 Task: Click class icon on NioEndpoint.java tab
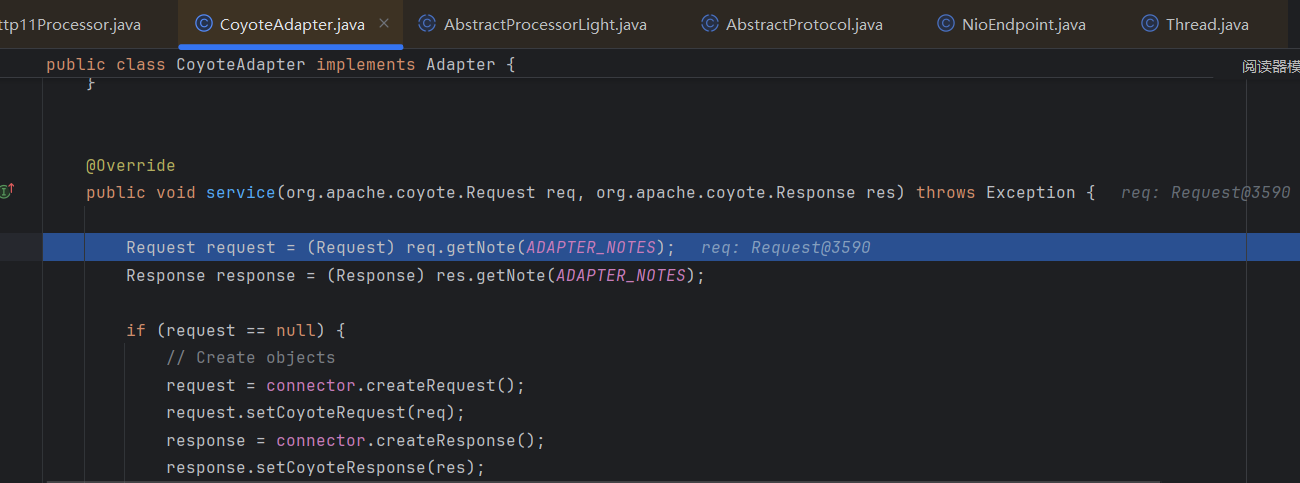(945, 24)
